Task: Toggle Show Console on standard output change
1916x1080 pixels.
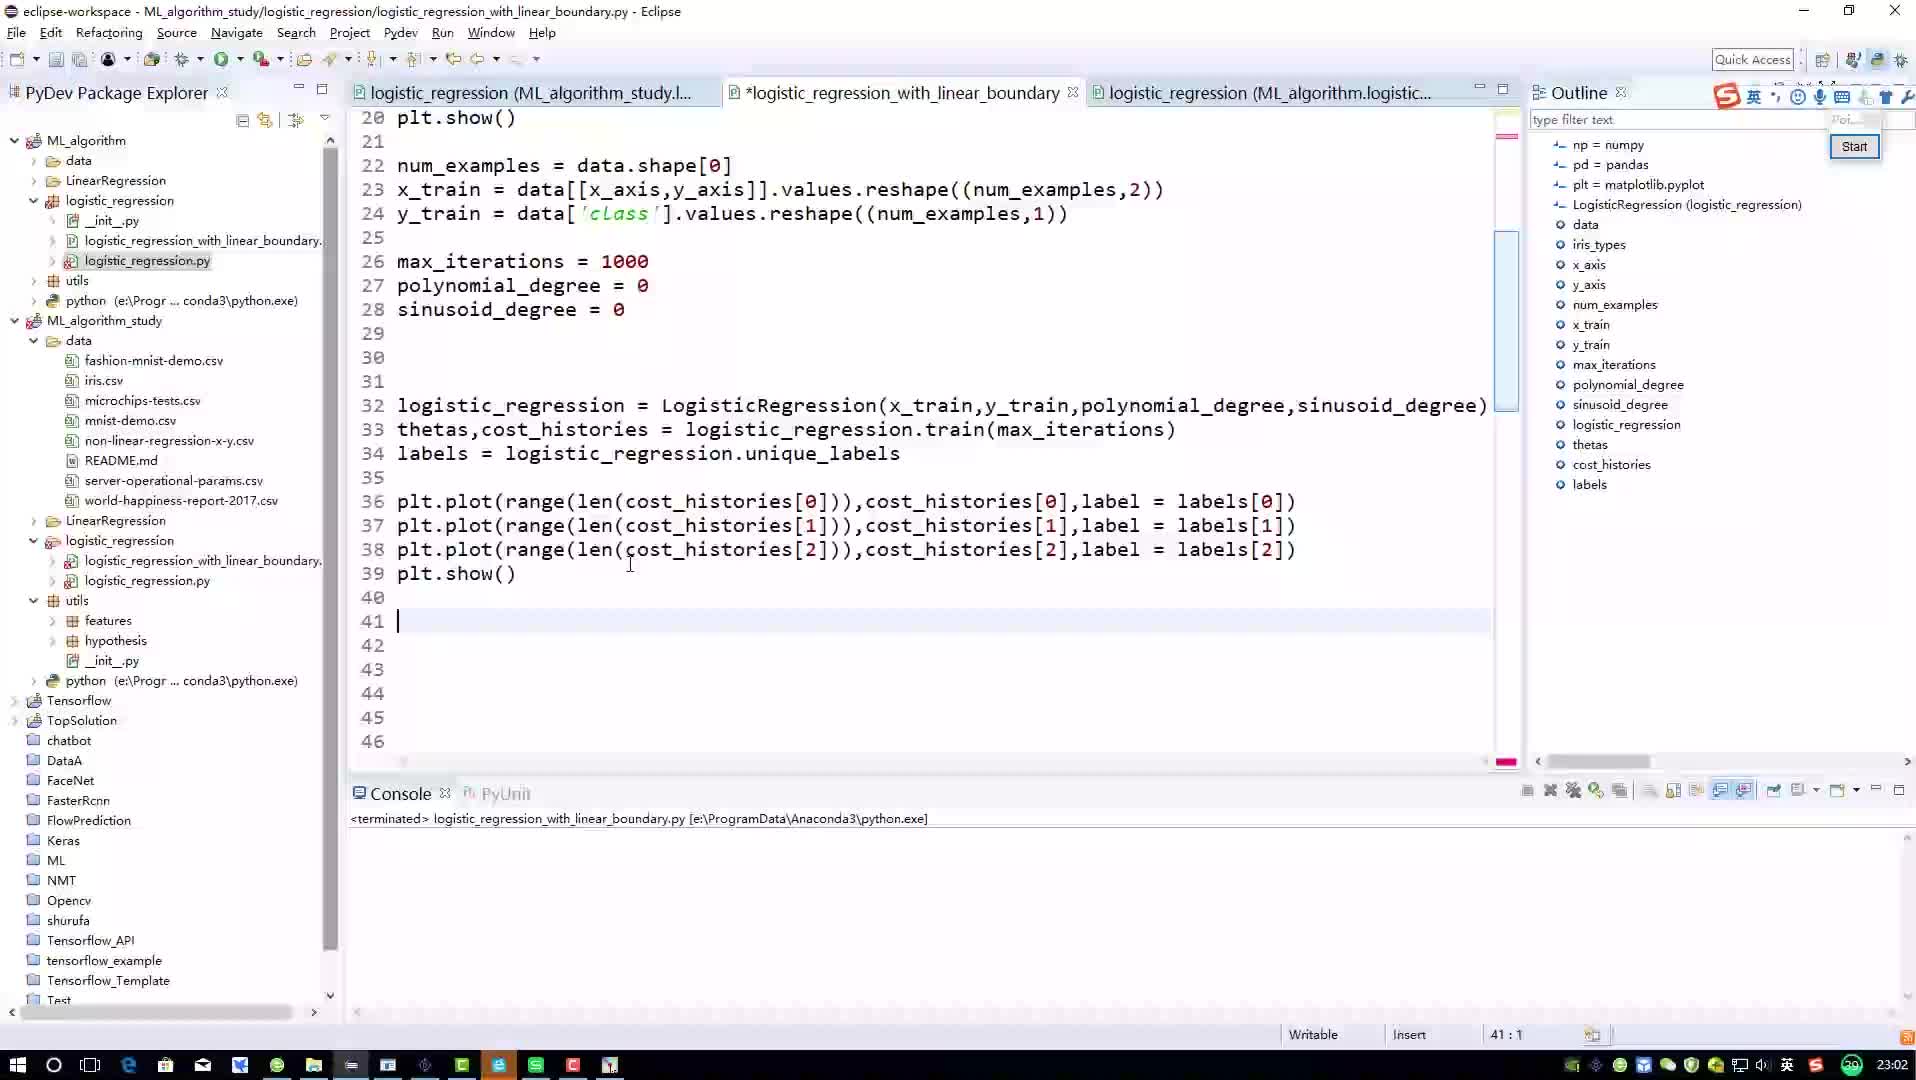Action: (1720, 790)
